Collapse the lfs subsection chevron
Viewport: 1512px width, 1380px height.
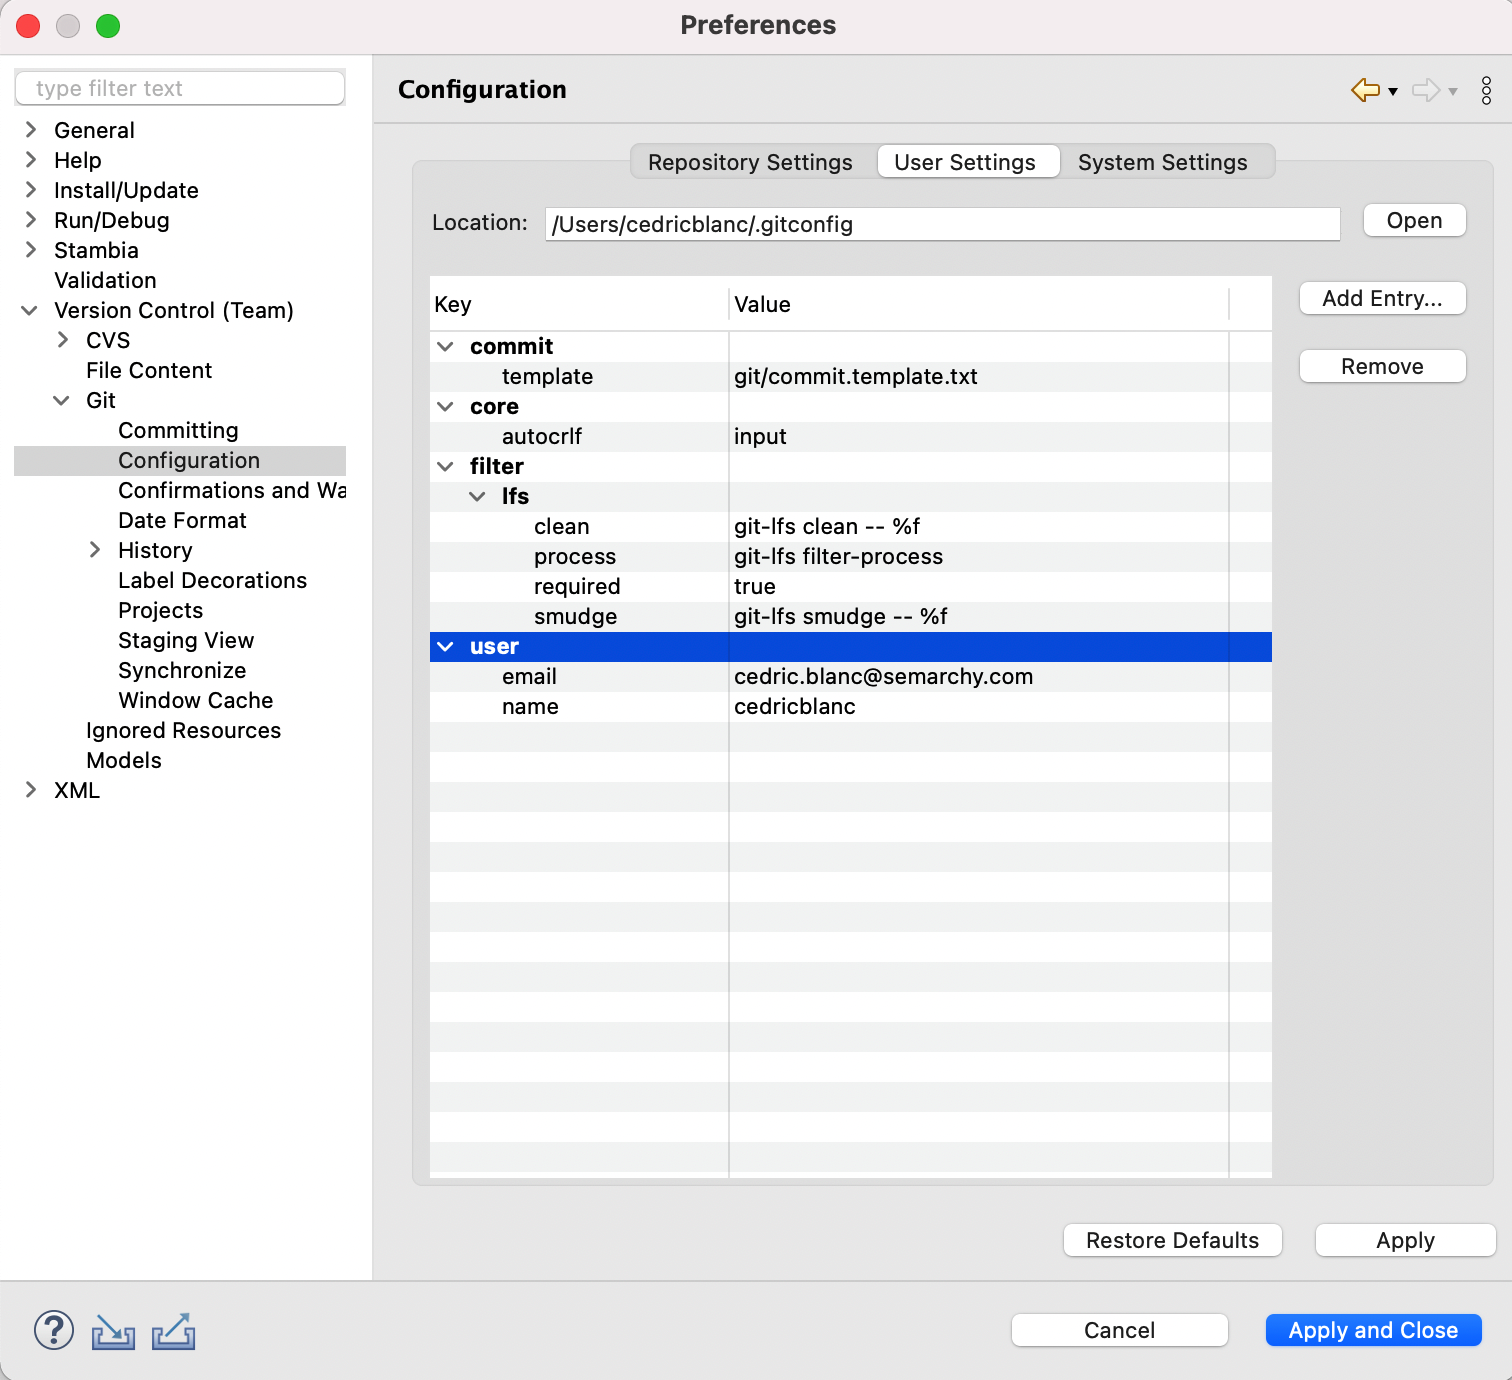(x=478, y=497)
